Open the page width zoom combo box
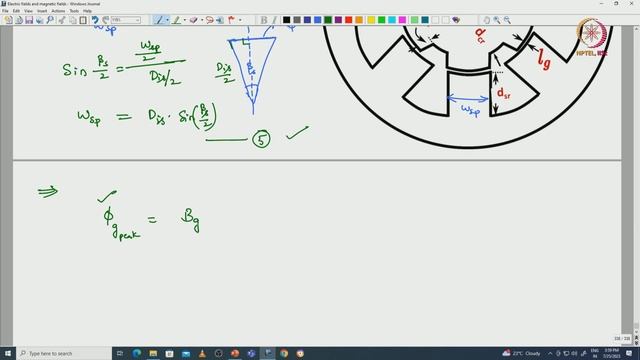The image size is (640, 360). 126,20
